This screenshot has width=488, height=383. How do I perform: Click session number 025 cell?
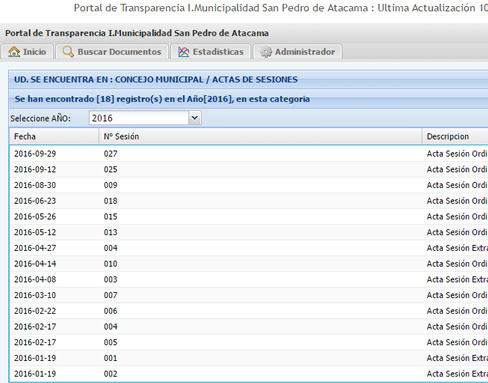tap(110, 169)
